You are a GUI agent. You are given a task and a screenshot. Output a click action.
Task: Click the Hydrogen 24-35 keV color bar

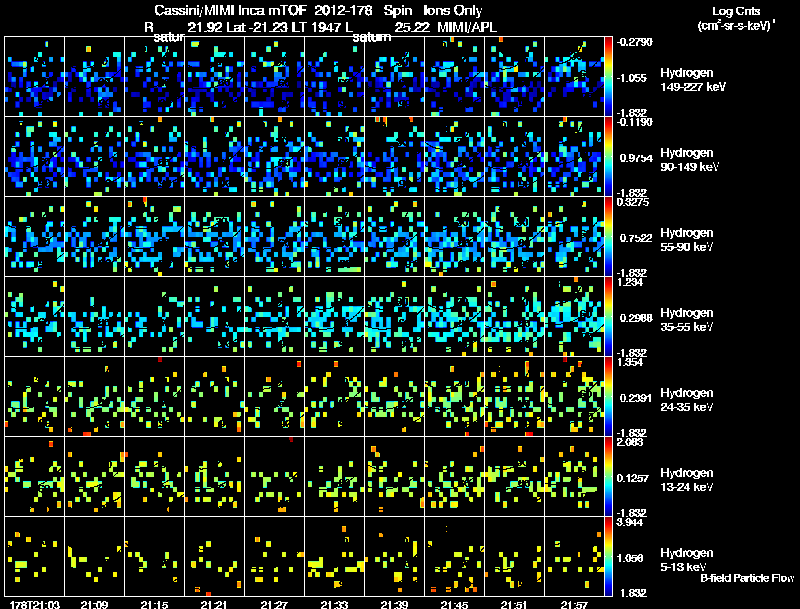[608, 396]
